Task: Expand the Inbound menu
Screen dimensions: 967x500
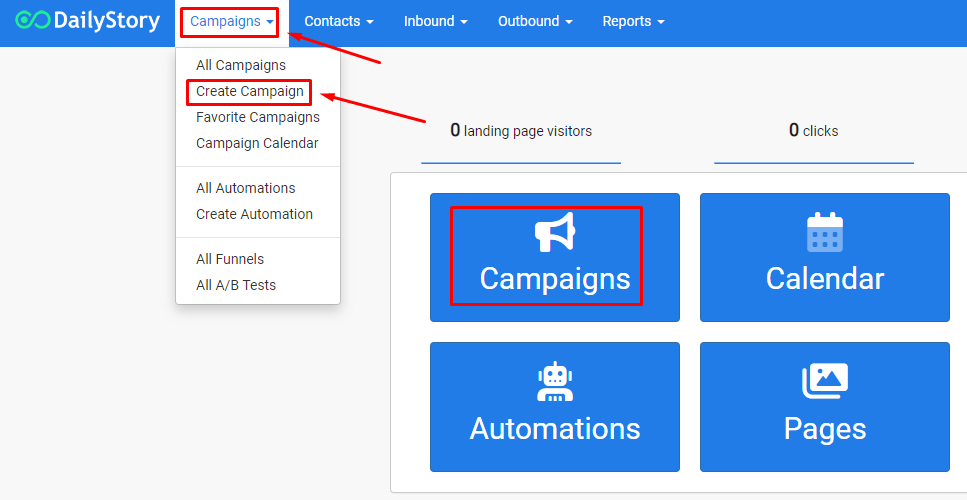Action: point(436,22)
